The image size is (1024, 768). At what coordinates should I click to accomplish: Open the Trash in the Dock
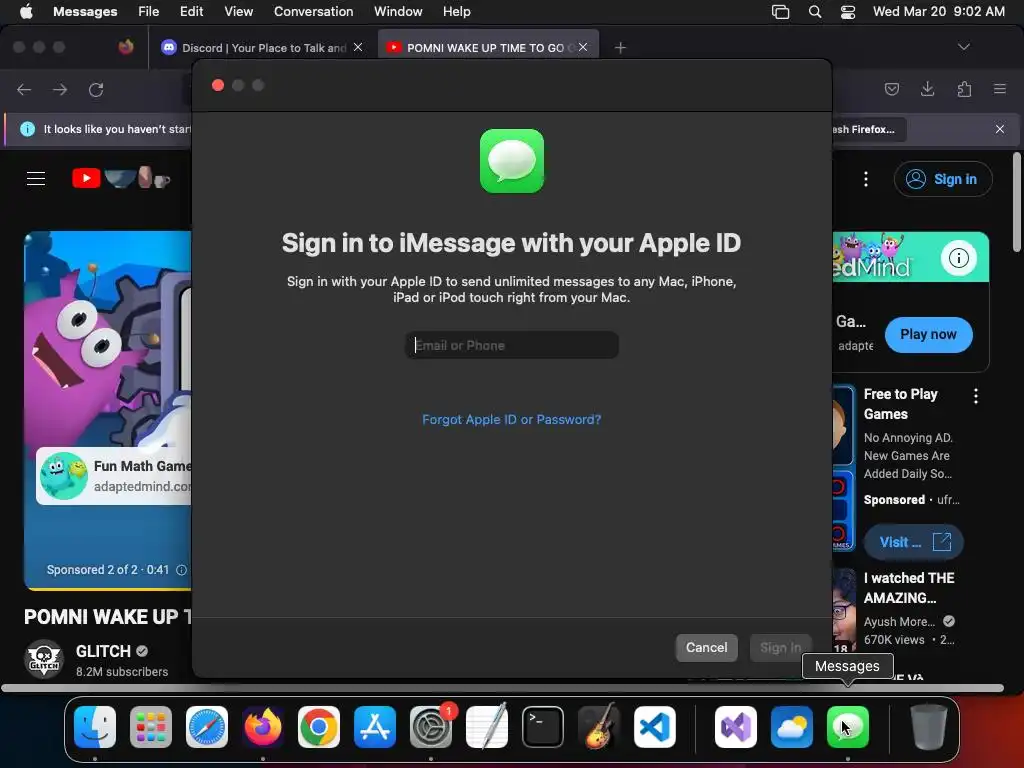pyautogui.click(x=929, y=726)
